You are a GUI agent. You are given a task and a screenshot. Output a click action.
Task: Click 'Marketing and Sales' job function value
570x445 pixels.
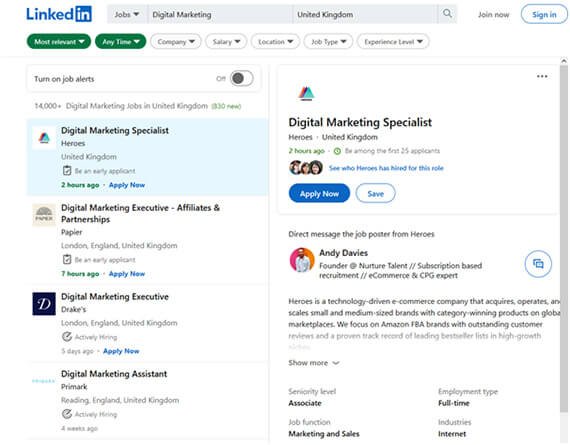324,434
